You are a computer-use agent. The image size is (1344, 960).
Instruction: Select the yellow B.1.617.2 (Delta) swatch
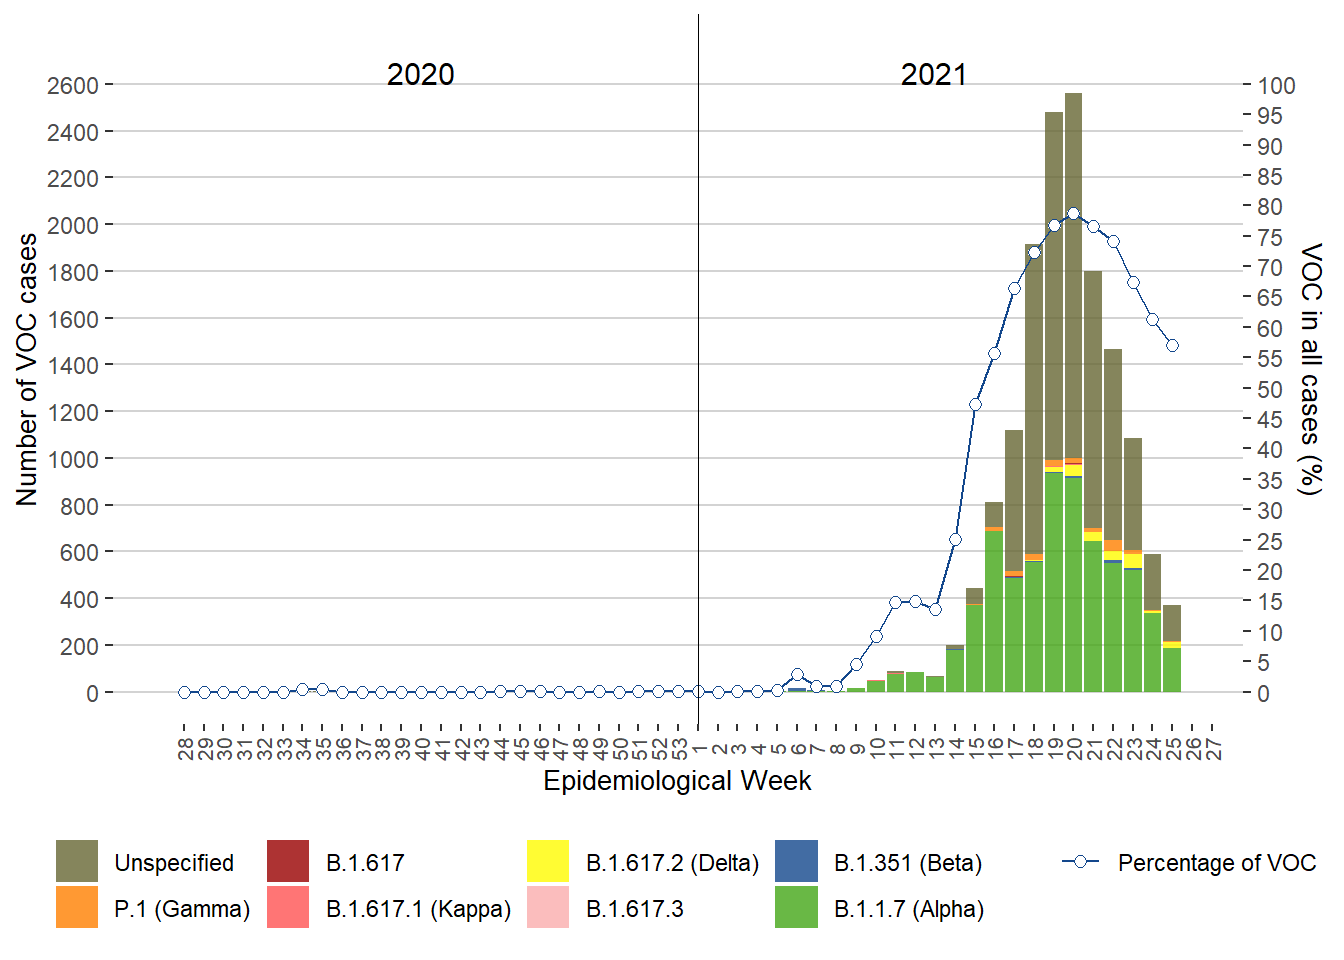(548, 862)
